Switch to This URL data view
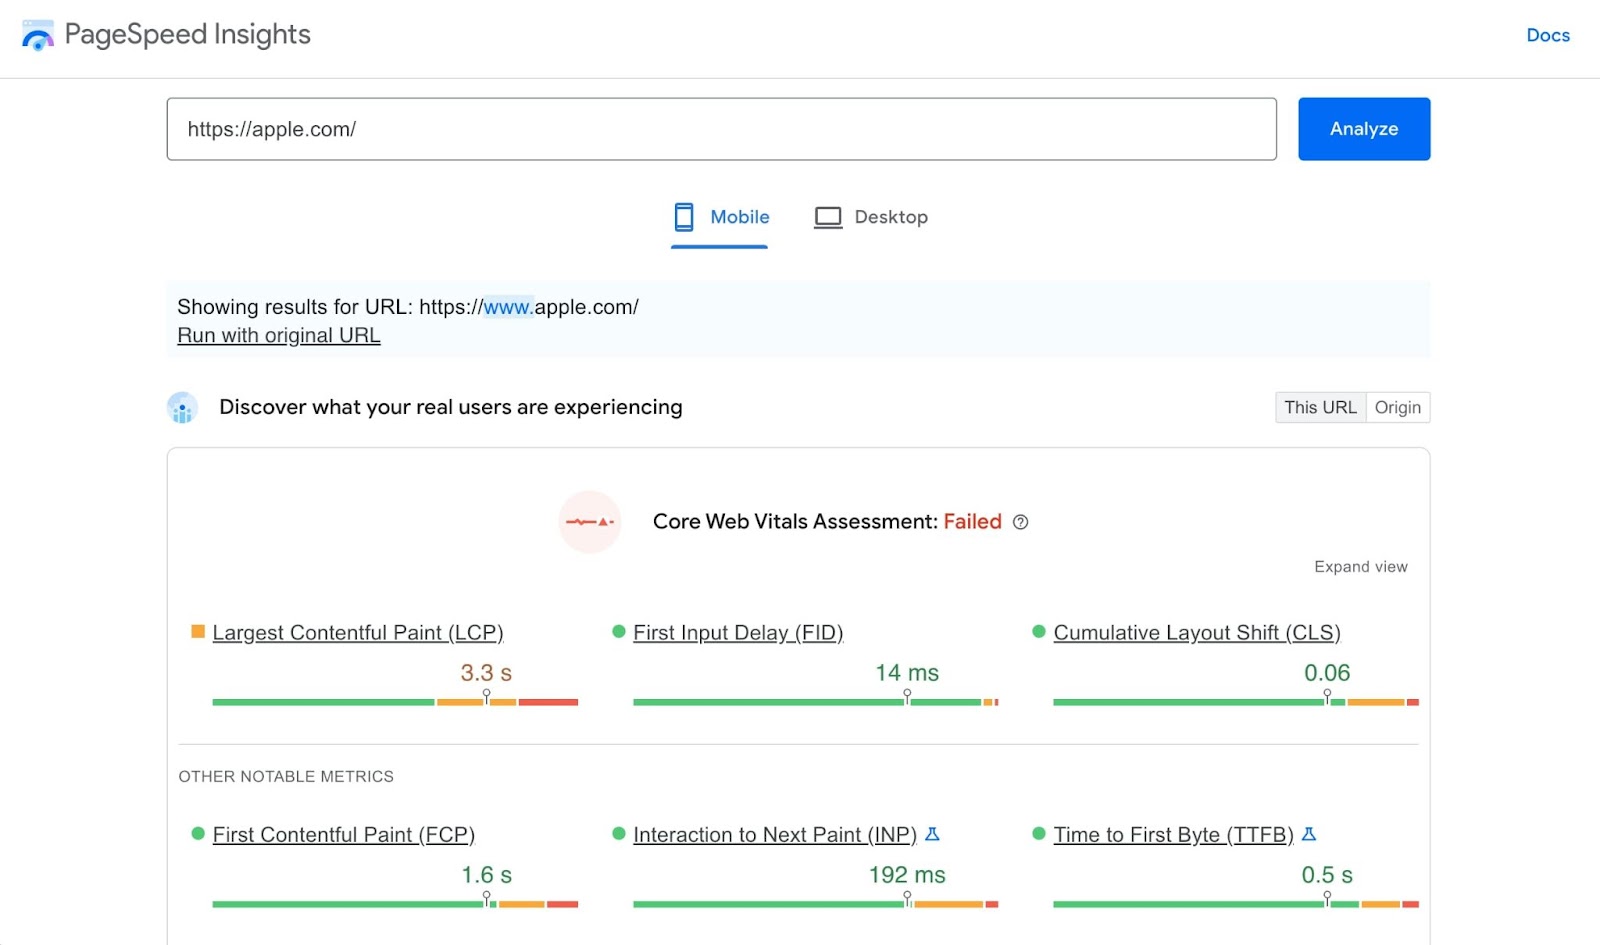 coord(1320,407)
